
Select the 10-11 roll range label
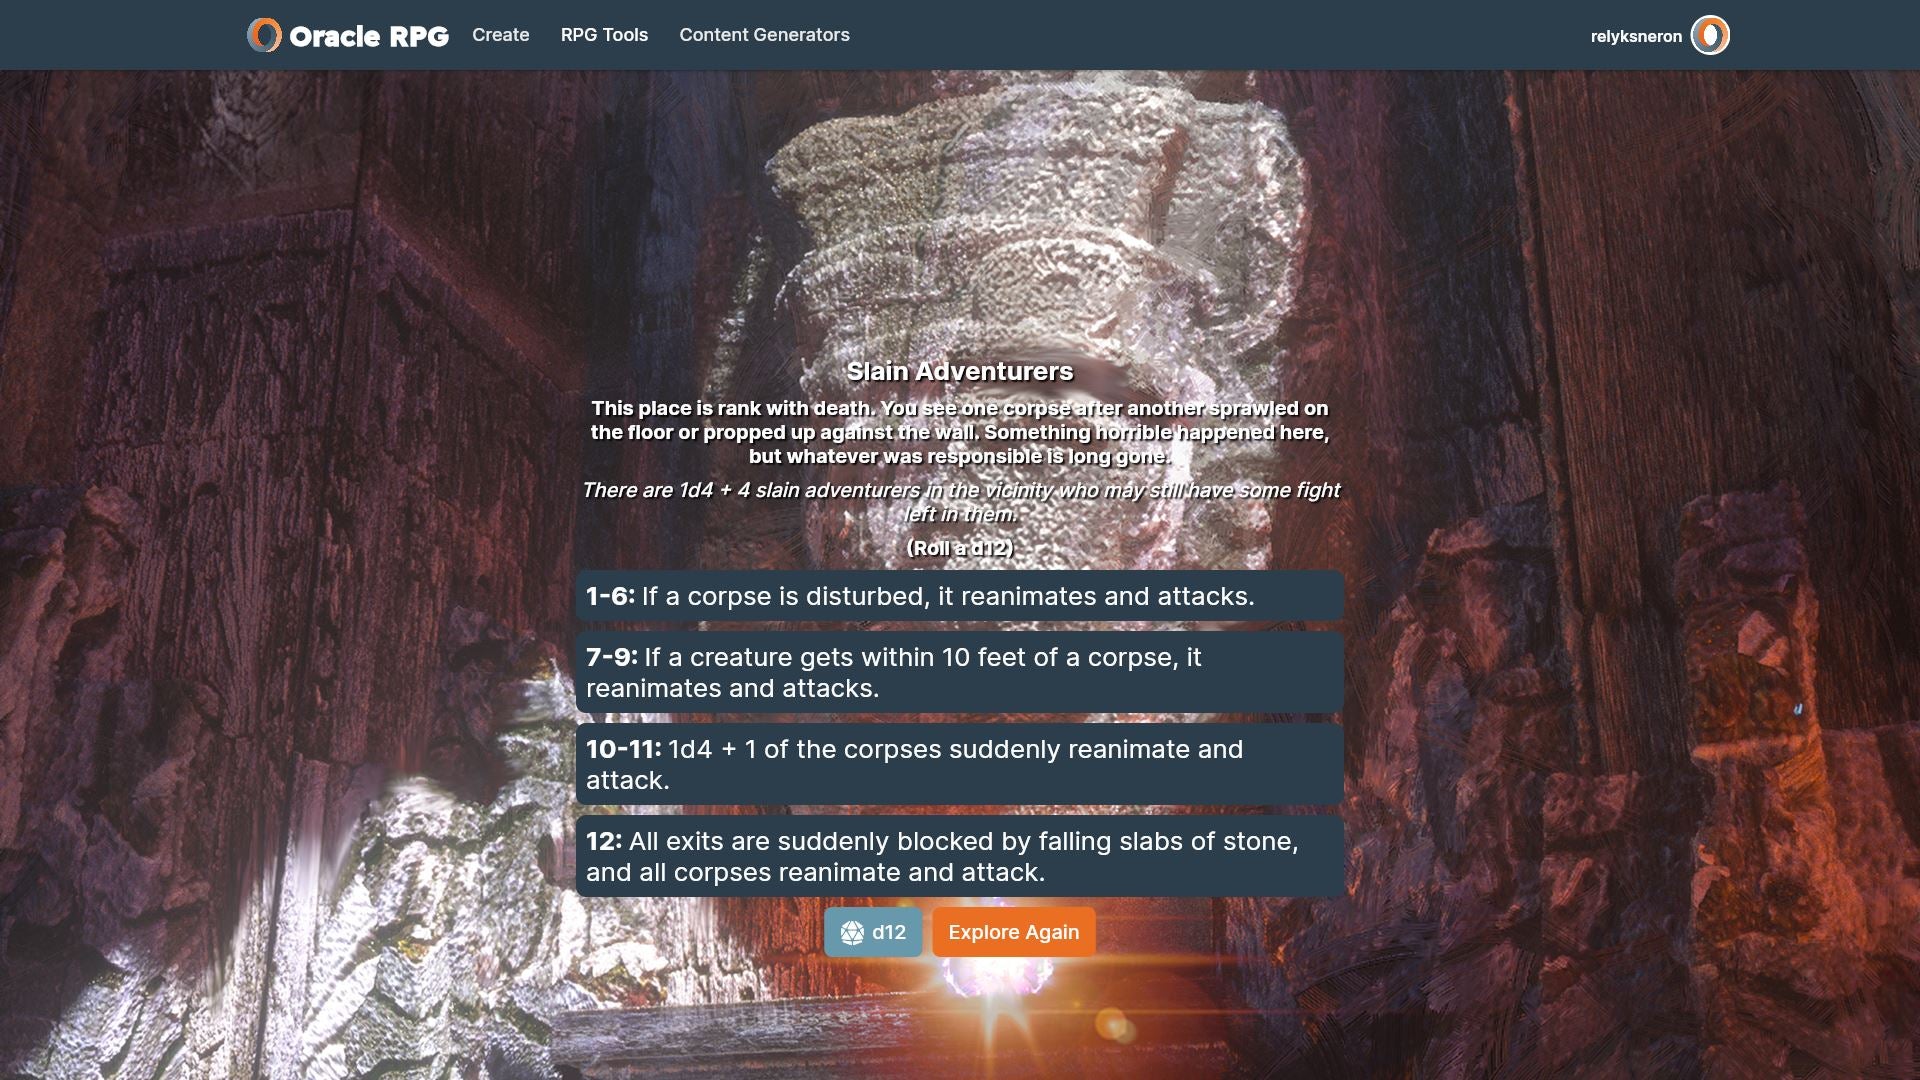coord(623,749)
